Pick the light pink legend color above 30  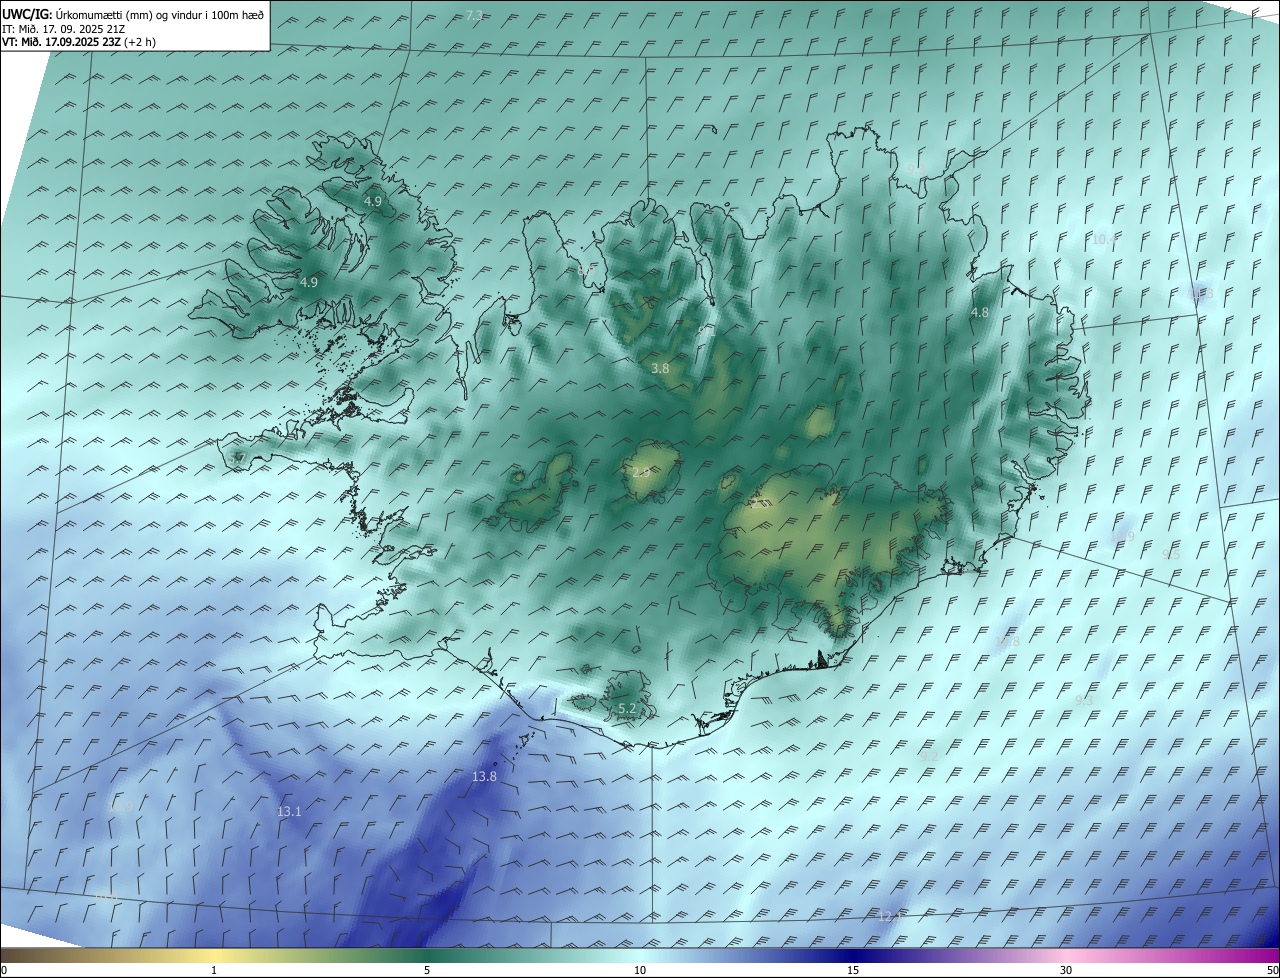click(x=1066, y=955)
